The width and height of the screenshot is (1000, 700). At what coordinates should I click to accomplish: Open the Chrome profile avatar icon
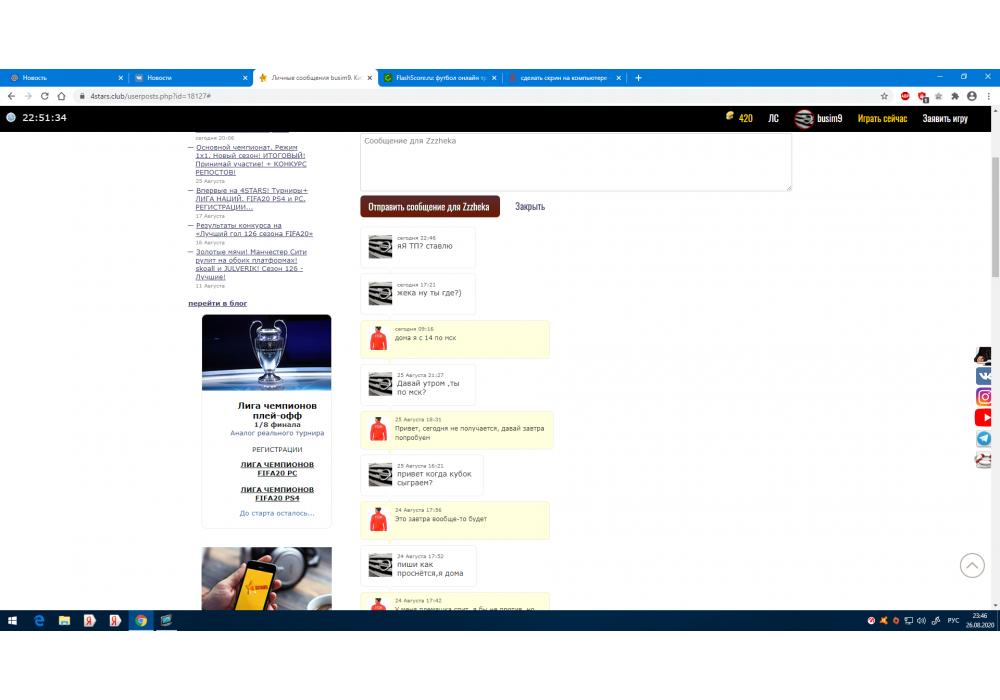(x=972, y=96)
